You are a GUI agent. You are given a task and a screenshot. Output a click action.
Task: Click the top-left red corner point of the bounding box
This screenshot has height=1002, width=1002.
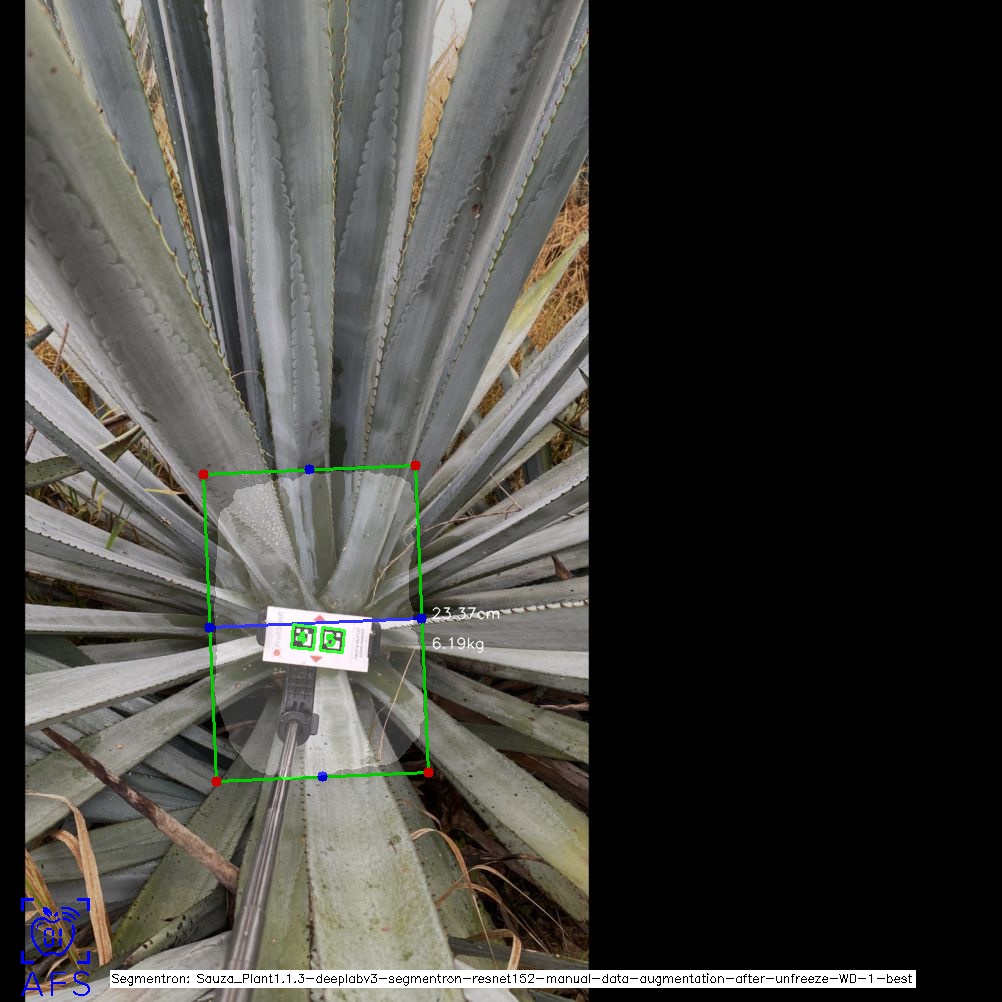pos(203,474)
